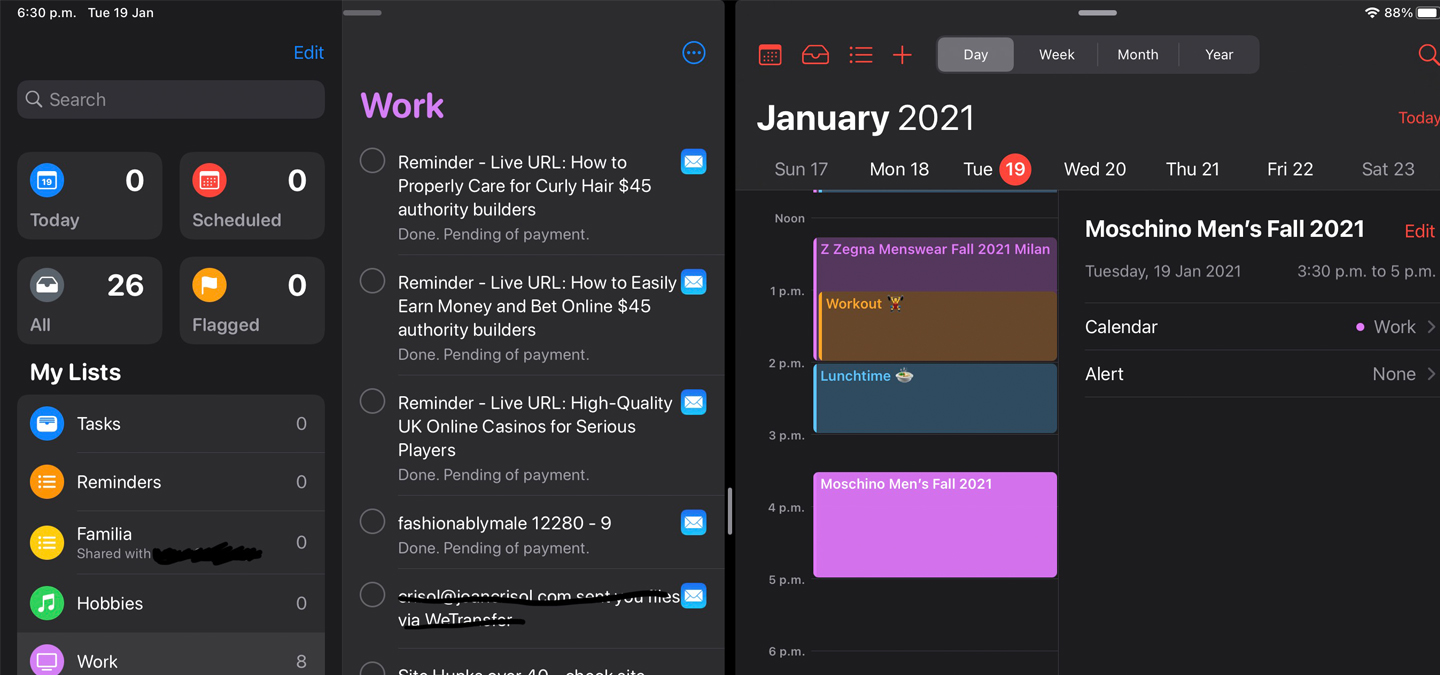This screenshot has width=1440, height=675.
Task: Mark the Curly Hair reminder as complete
Action: [372, 160]
